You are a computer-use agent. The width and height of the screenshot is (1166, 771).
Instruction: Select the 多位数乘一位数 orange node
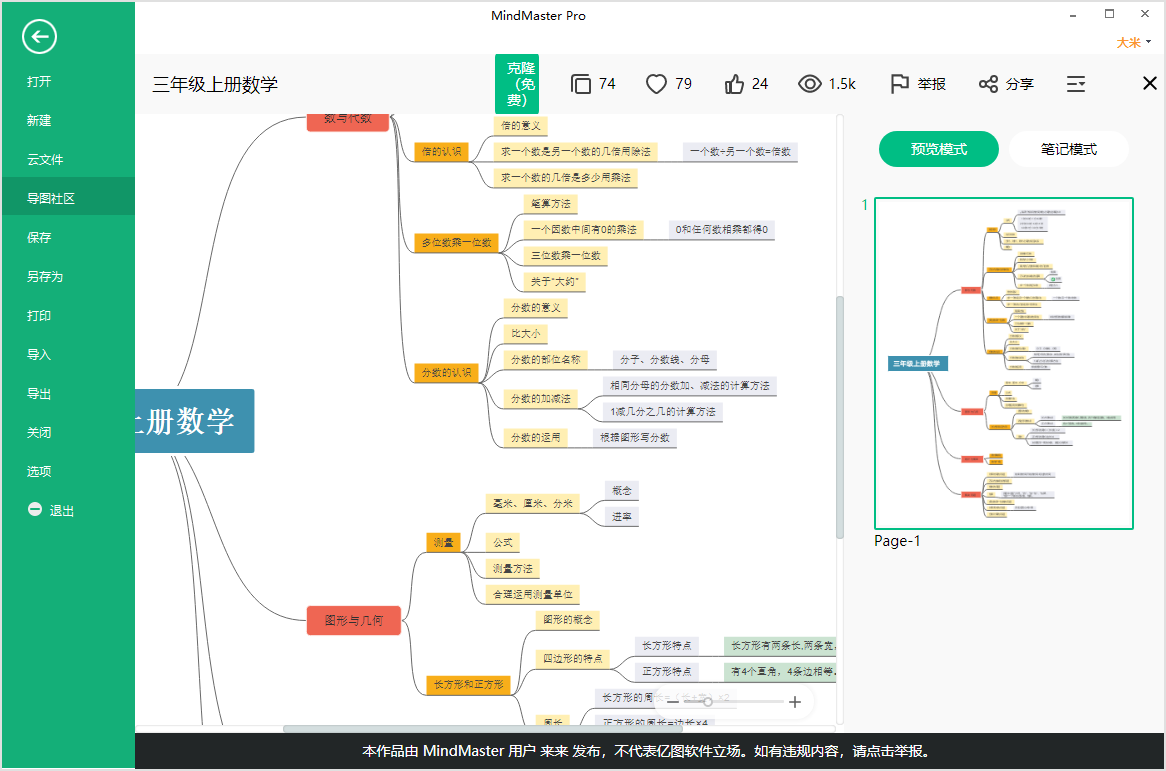457,242
